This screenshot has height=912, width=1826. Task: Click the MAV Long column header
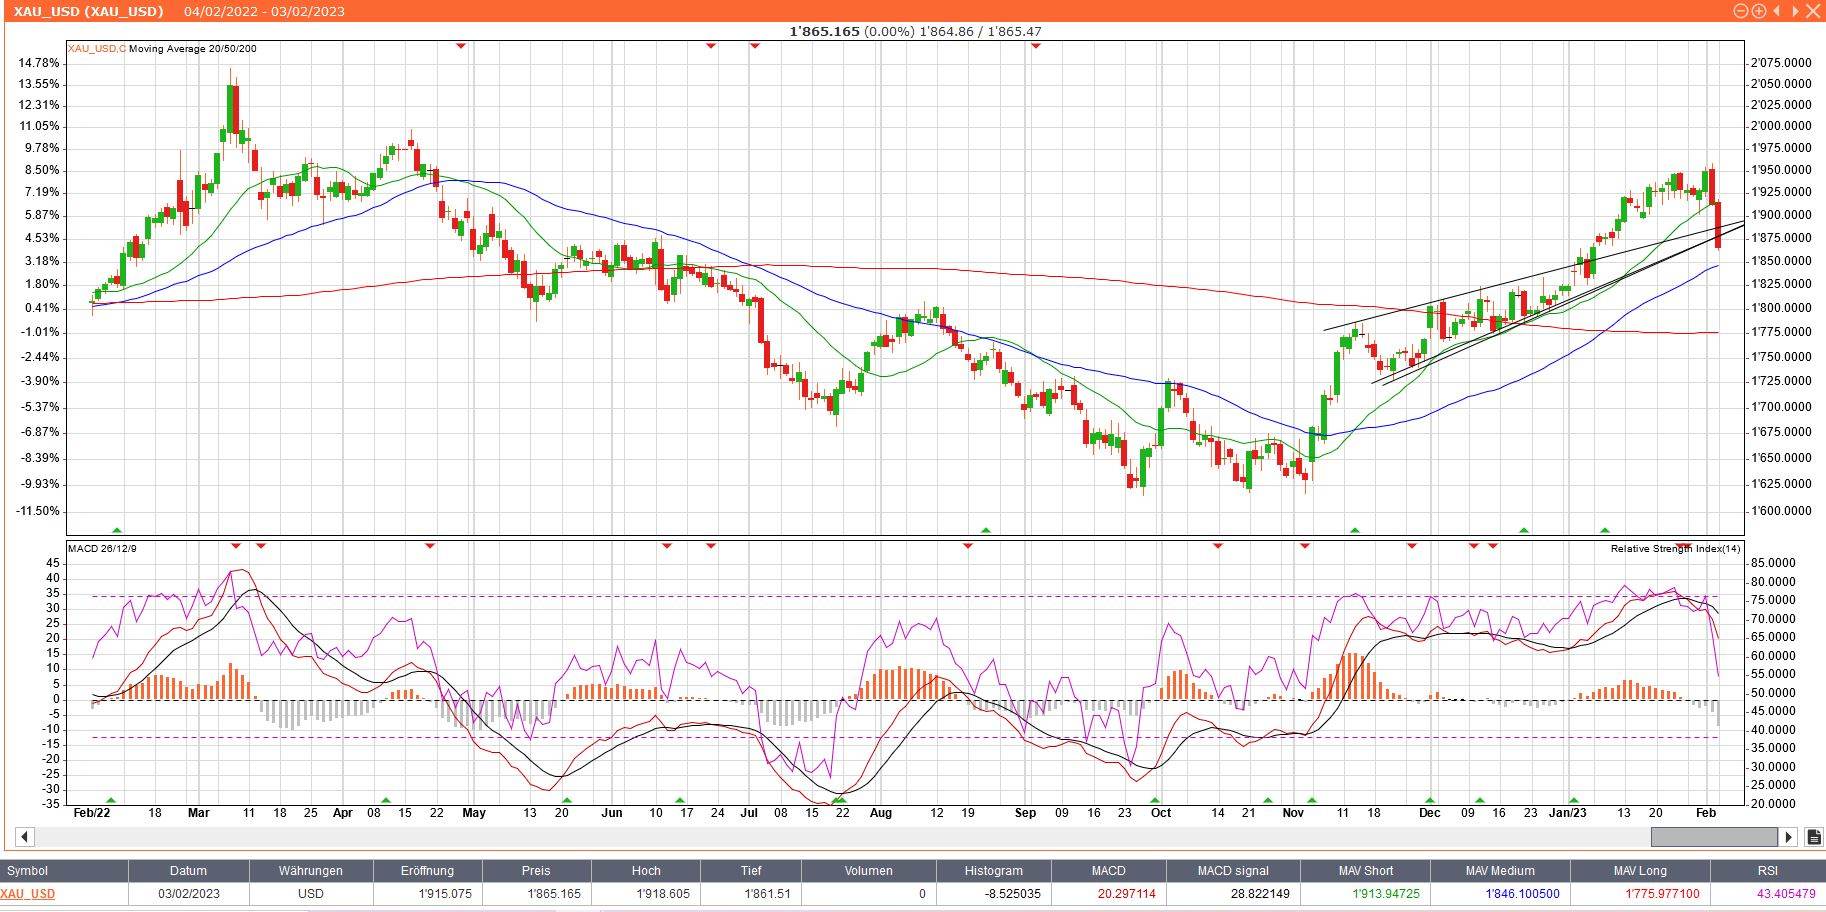click(1640, 871)
